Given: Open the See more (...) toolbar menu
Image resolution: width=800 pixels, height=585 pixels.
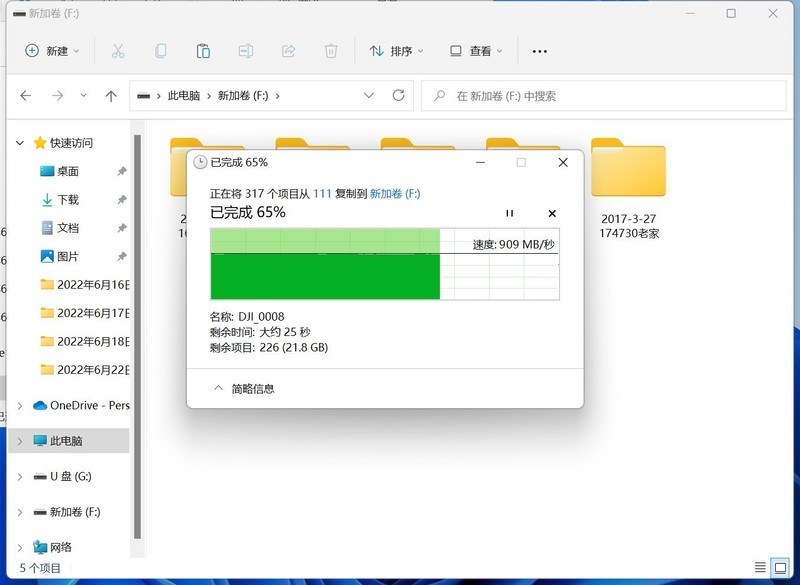Looking at the screenshot, I should 540,51.
